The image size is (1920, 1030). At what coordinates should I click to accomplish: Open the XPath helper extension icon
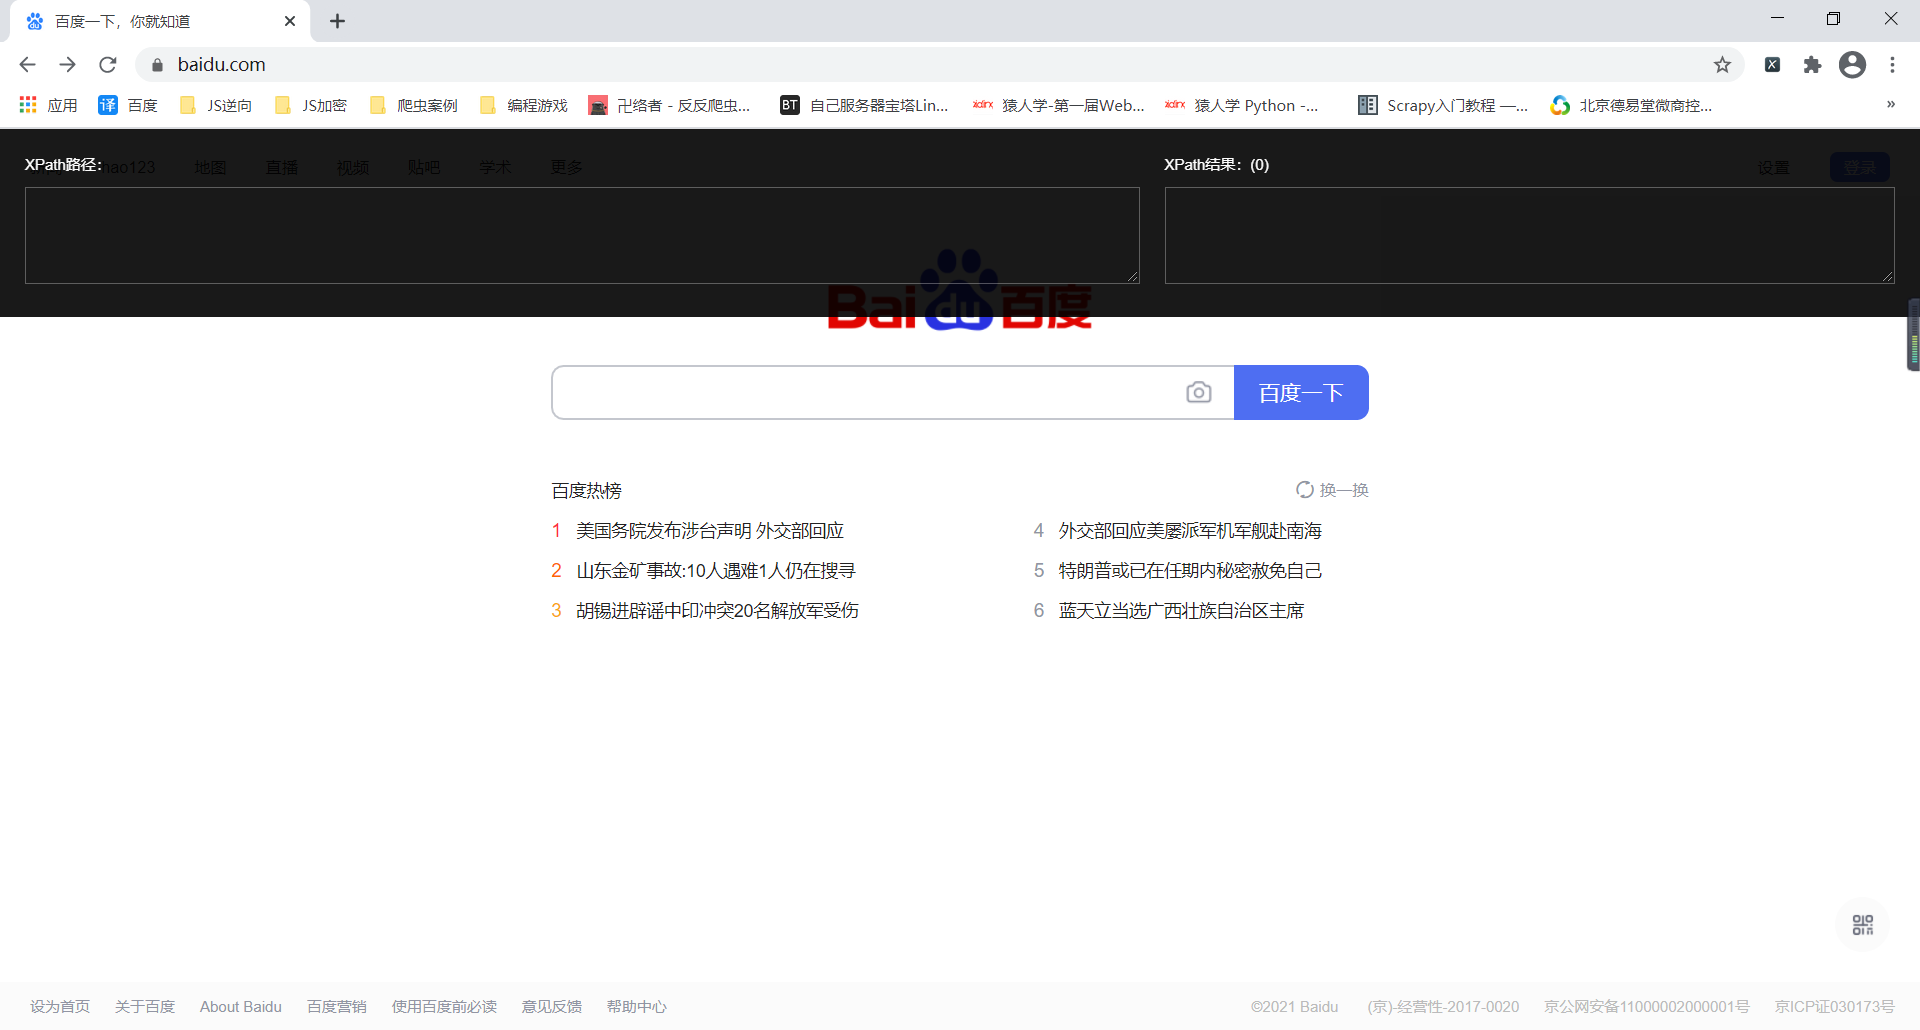(x=1773, y=64)
